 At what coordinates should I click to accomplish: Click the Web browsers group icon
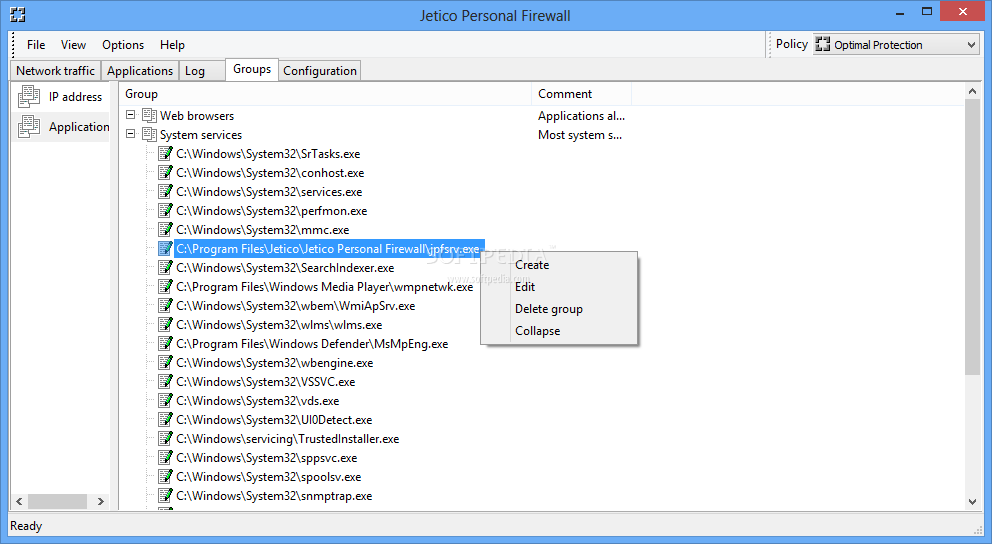(149, 115)
